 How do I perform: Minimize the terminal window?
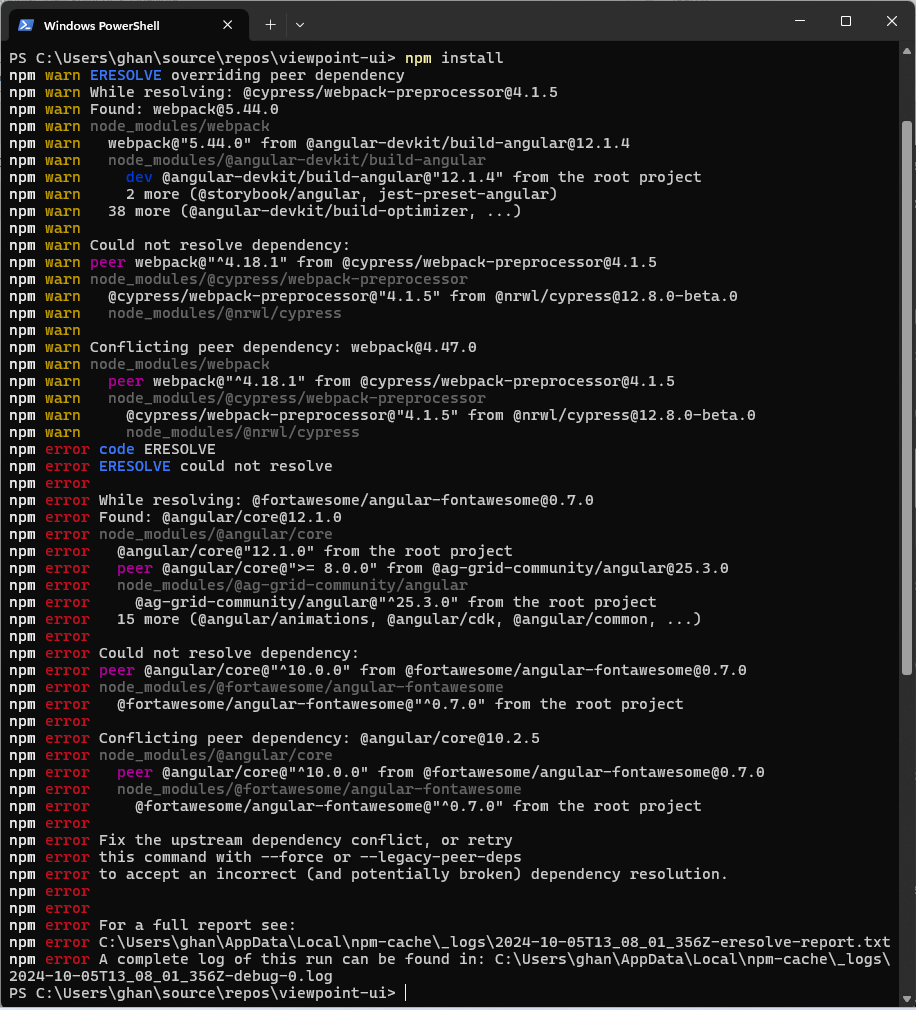point(800,21)
